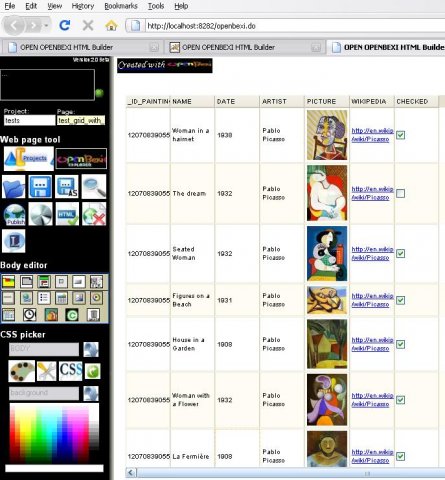Click the Seated Woman painting thumbnail
The width and height of the screenshot is (445, 480).
pos(327,253)
